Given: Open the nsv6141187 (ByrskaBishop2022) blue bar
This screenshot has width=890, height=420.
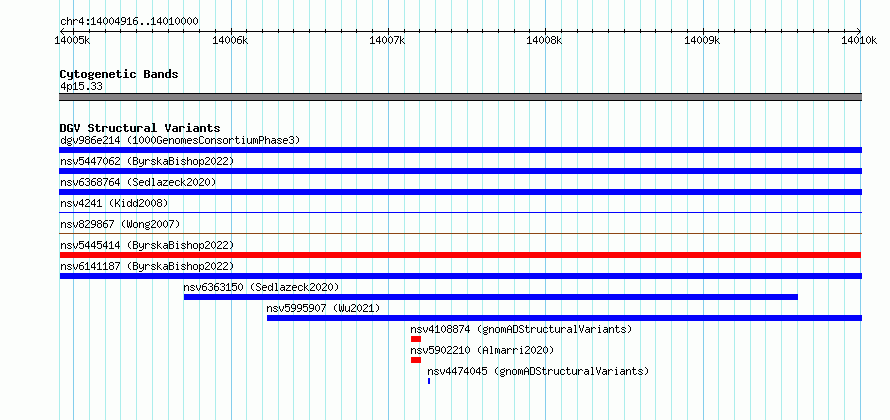Looking at the screenshot, I should [460, 276].
